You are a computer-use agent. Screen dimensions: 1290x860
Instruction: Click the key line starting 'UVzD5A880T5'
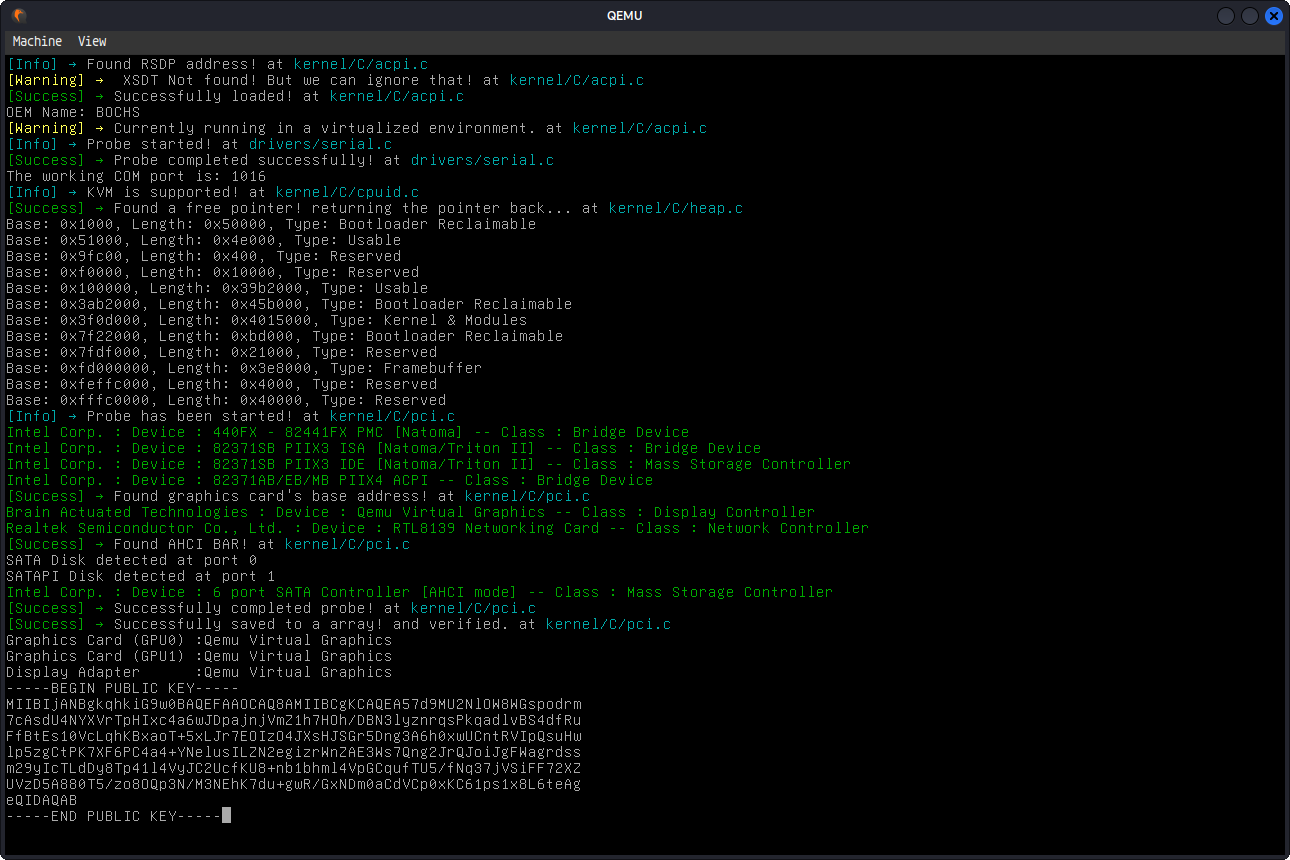[294, 784]
